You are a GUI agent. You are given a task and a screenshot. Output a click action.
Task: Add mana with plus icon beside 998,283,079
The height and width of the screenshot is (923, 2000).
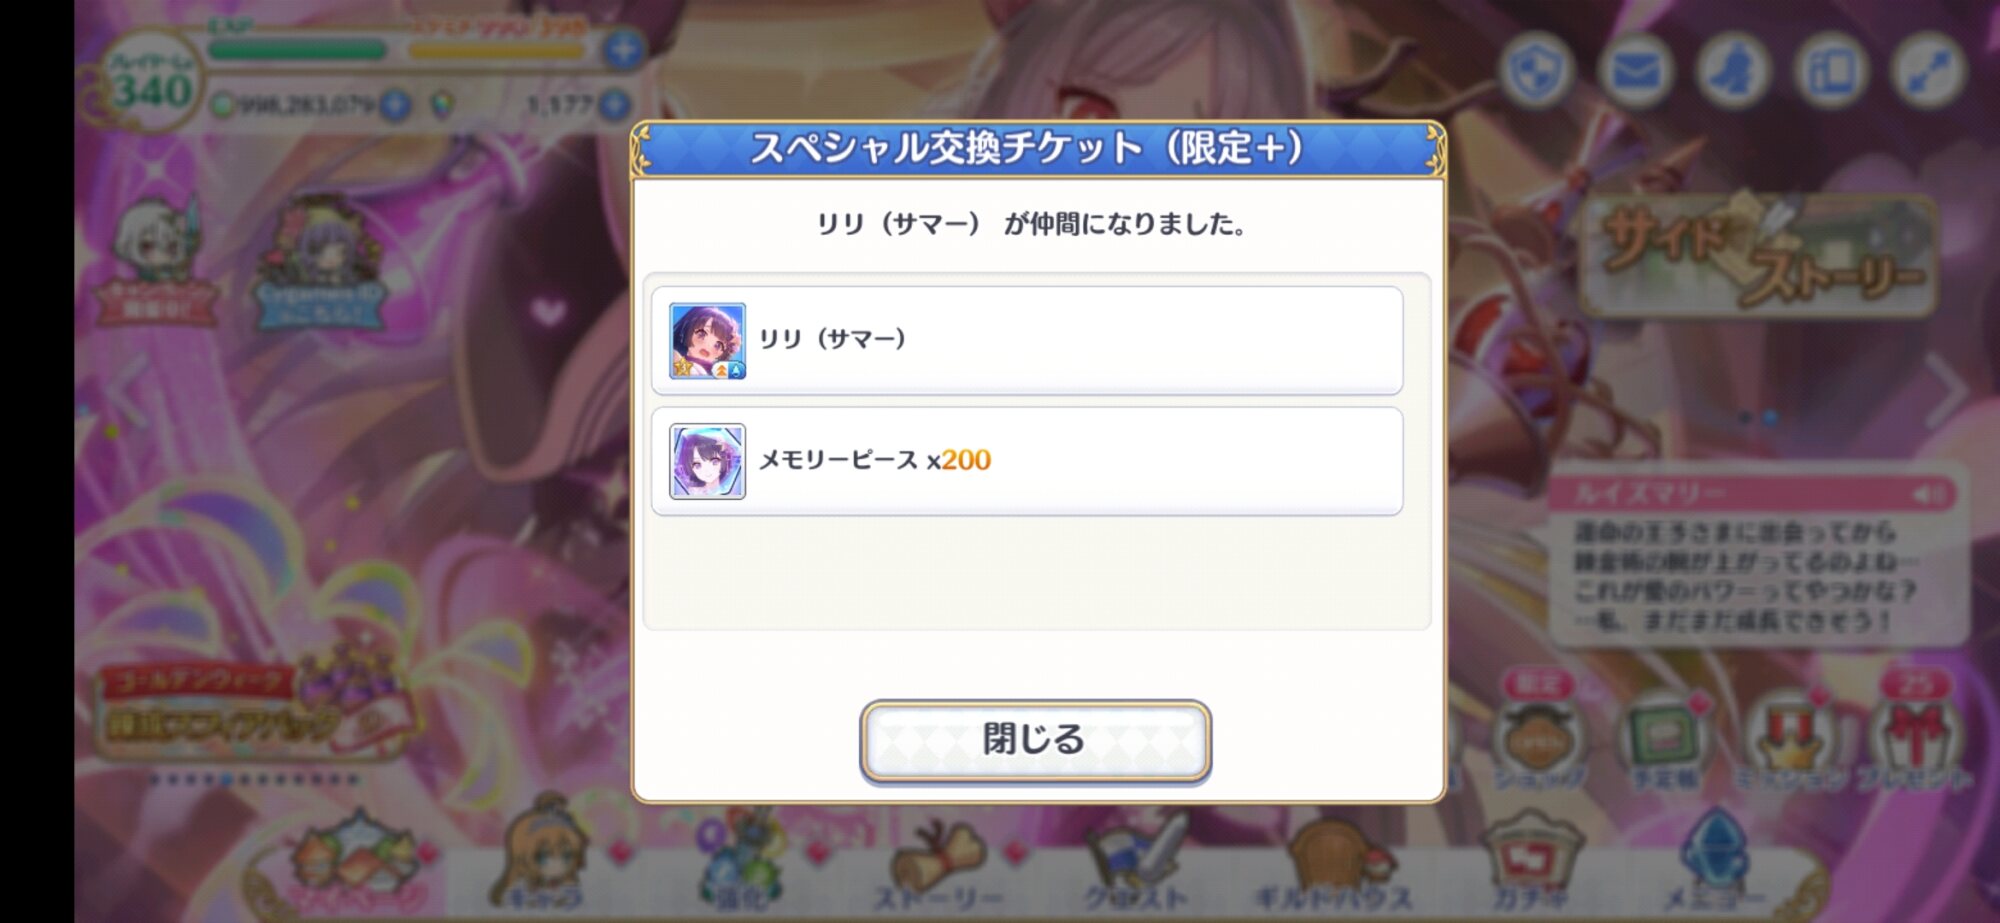(x=395, y=104)
